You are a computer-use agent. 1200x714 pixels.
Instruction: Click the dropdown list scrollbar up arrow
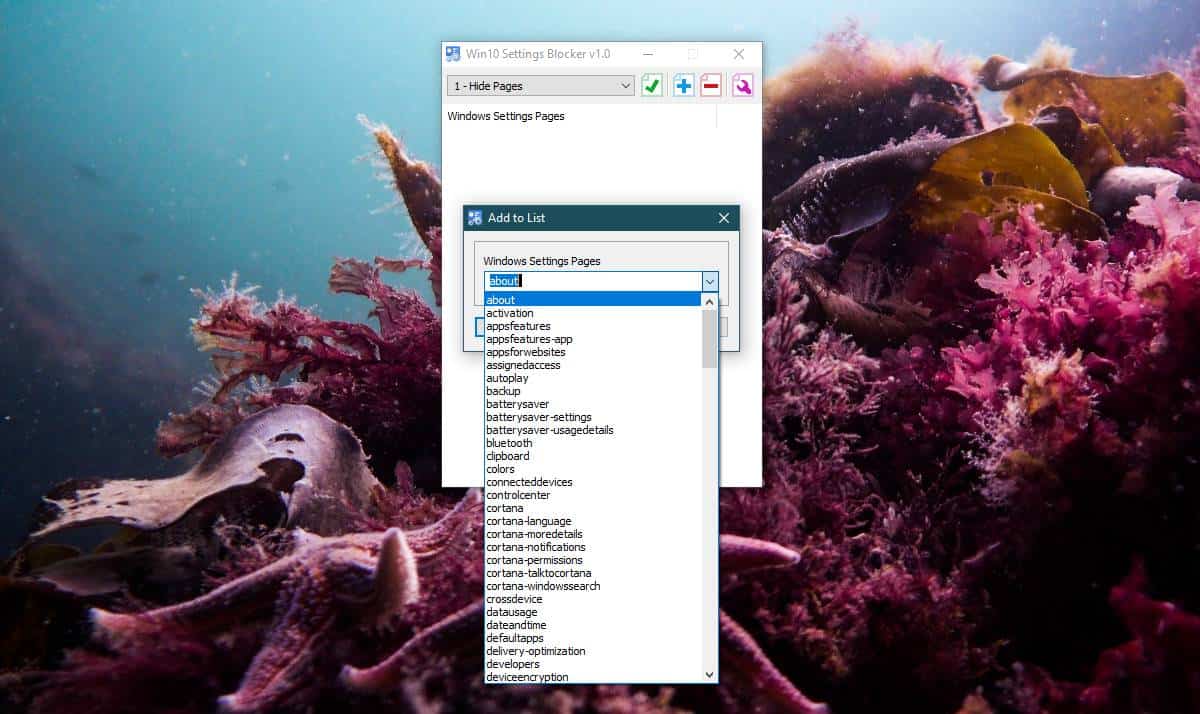710,301
